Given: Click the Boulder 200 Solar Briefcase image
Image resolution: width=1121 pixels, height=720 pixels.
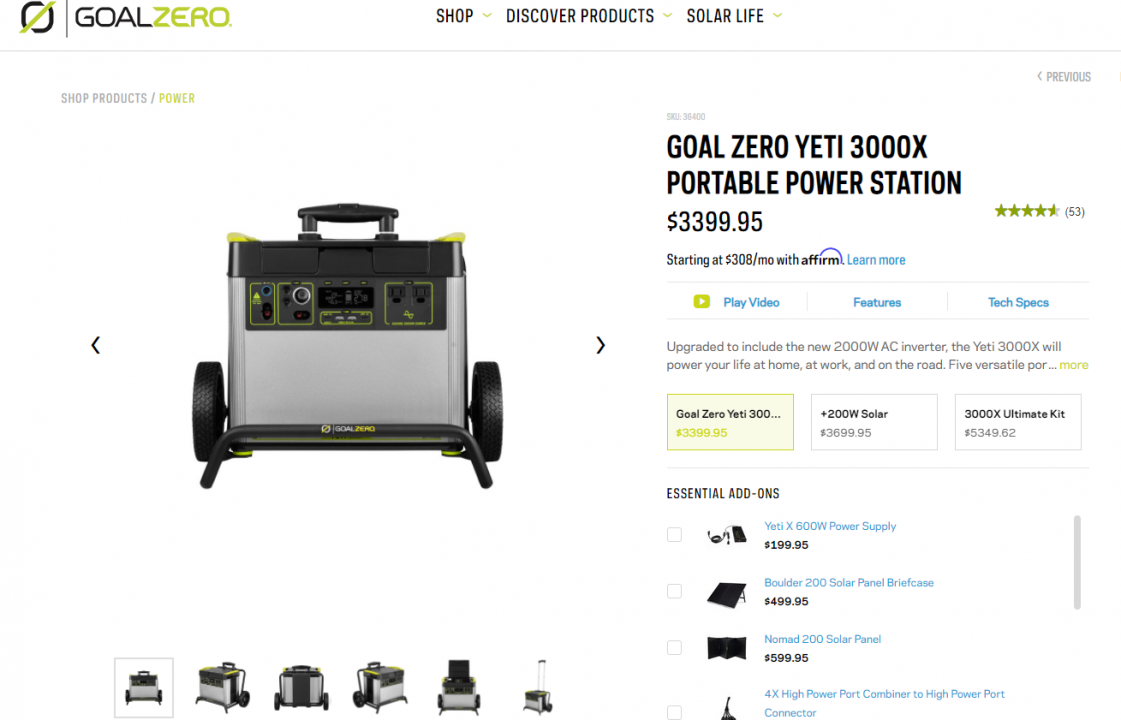Looking at the screenshot, I should click(726, 593).
